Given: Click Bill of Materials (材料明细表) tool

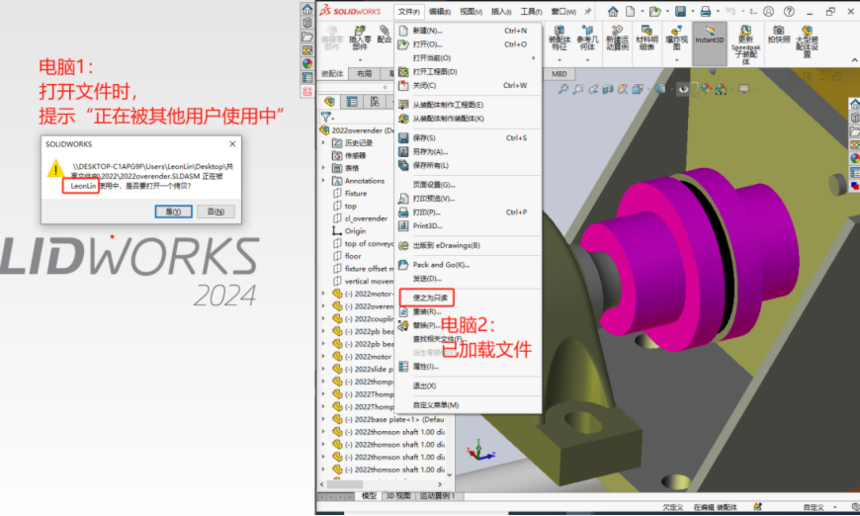Looking at the screenshot, I should pyautogui.click(x=647, y=38).
